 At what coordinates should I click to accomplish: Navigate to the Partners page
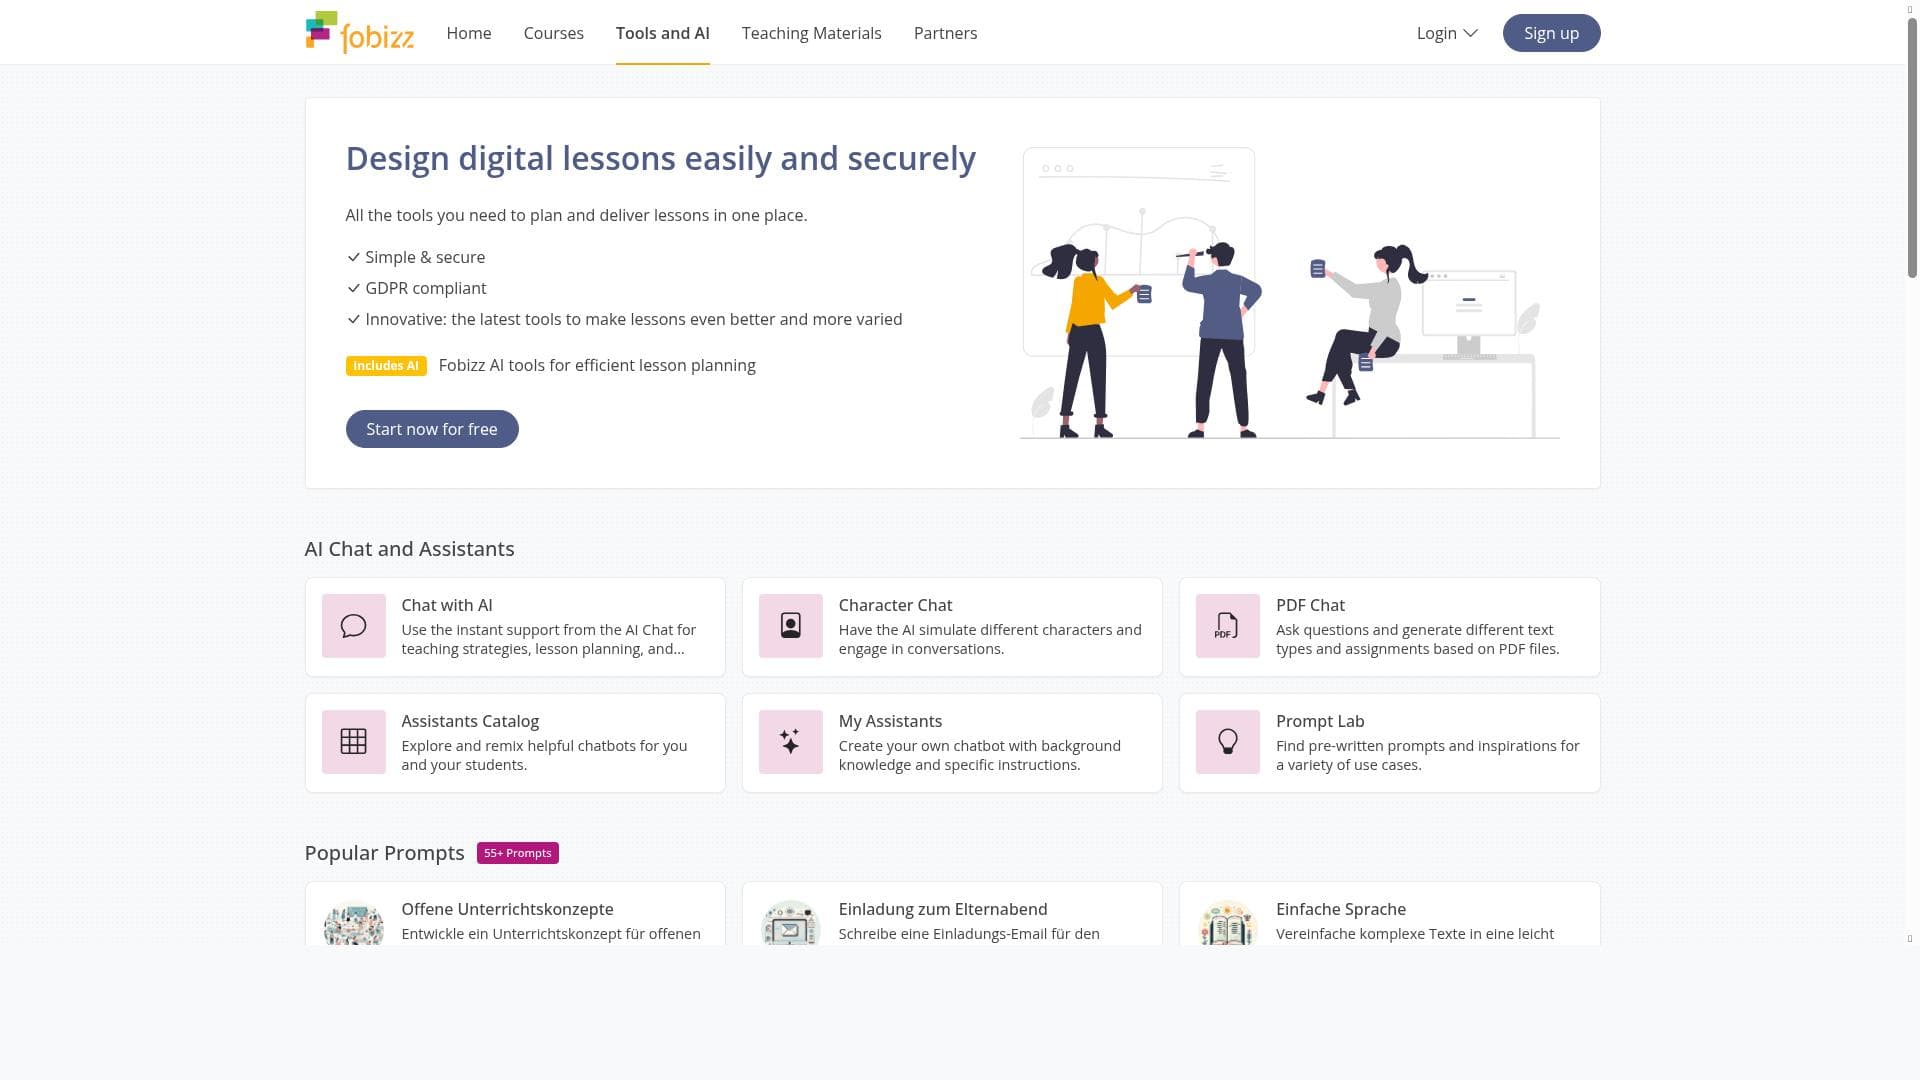pyautogui.click(x=945, y=33)
